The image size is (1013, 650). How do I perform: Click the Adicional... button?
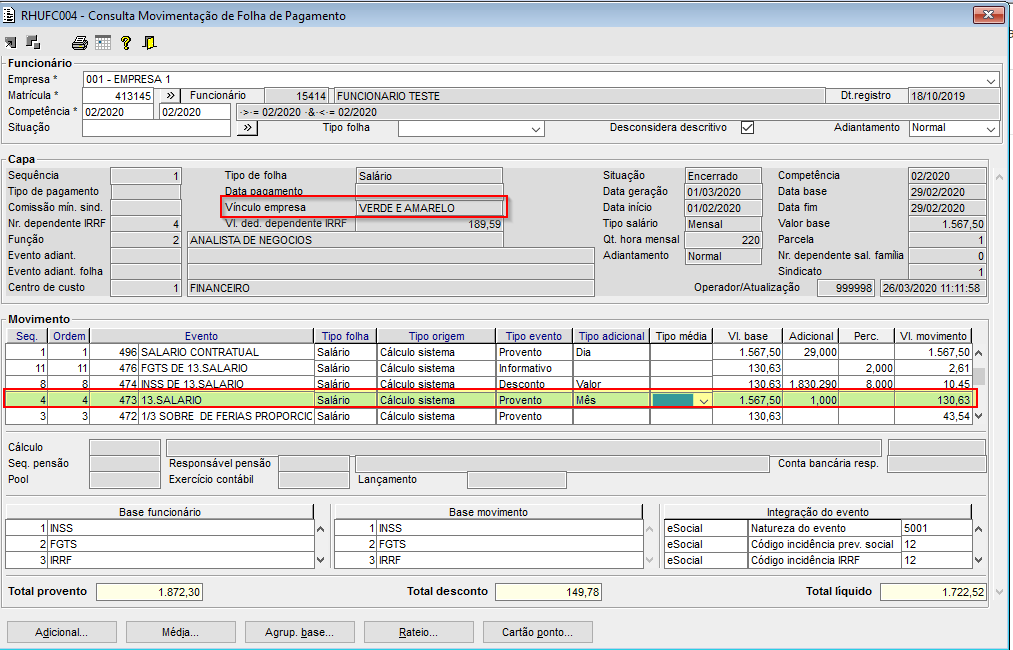pos(61,632)
